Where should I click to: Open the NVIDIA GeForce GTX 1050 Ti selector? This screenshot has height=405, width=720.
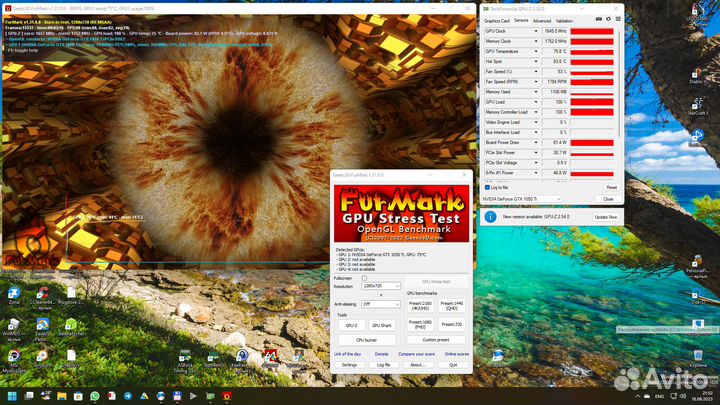[522, 199]
